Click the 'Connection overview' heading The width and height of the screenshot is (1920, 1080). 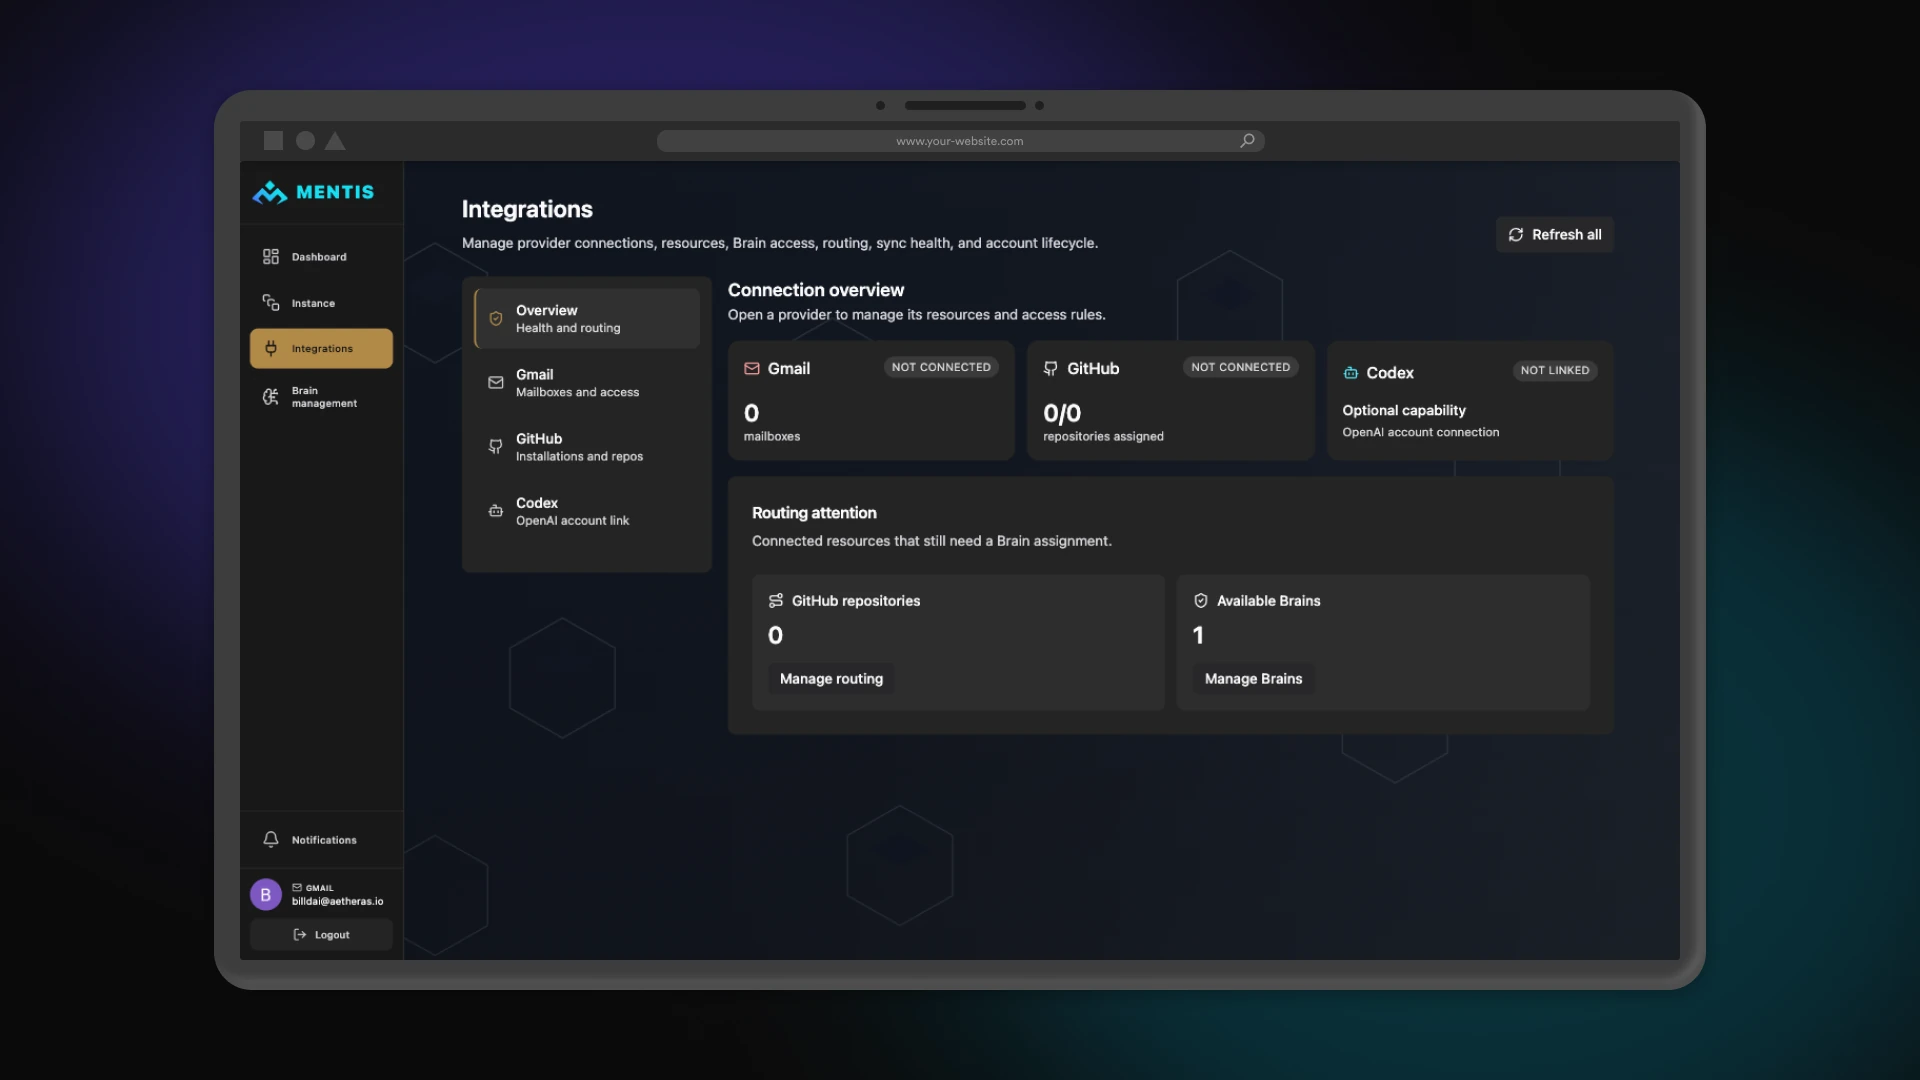[x=816, y=290]
